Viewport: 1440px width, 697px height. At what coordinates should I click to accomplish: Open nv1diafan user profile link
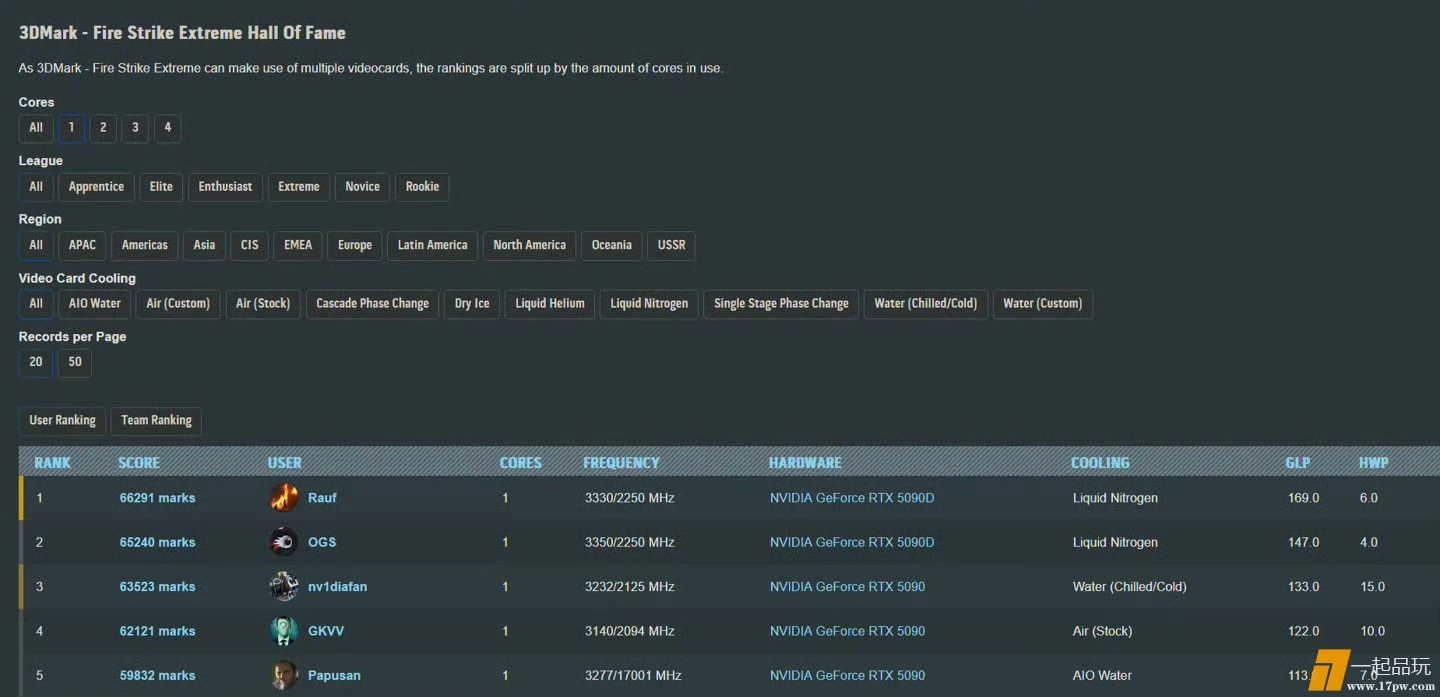pyautogui.click(x=337, y=587)
